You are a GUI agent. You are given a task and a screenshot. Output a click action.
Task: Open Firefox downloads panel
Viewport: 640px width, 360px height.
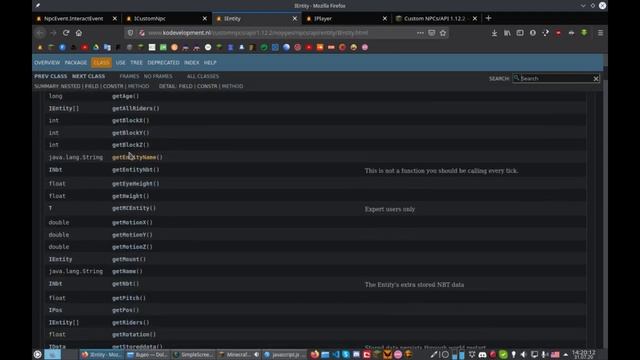[x=494, y=33]
